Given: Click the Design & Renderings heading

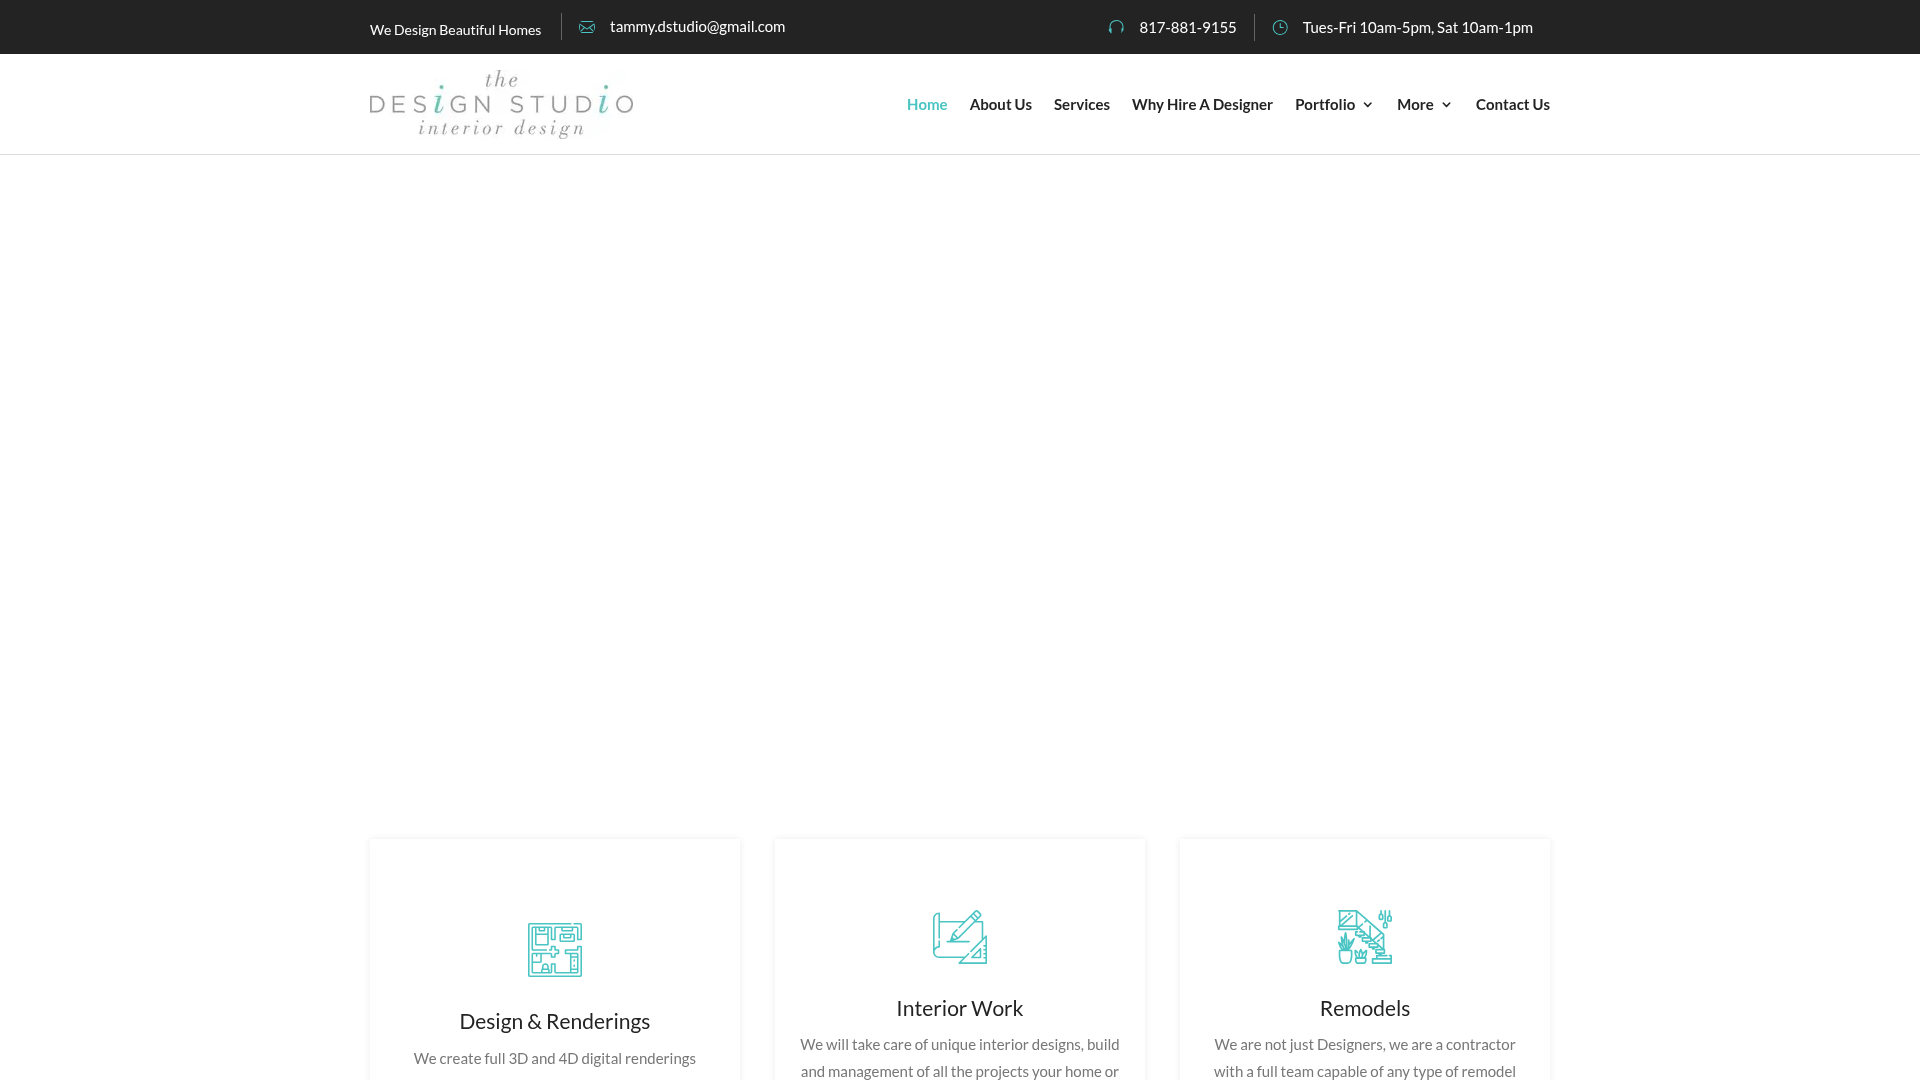Looking at the screenshot, I should click(555, 1021).
